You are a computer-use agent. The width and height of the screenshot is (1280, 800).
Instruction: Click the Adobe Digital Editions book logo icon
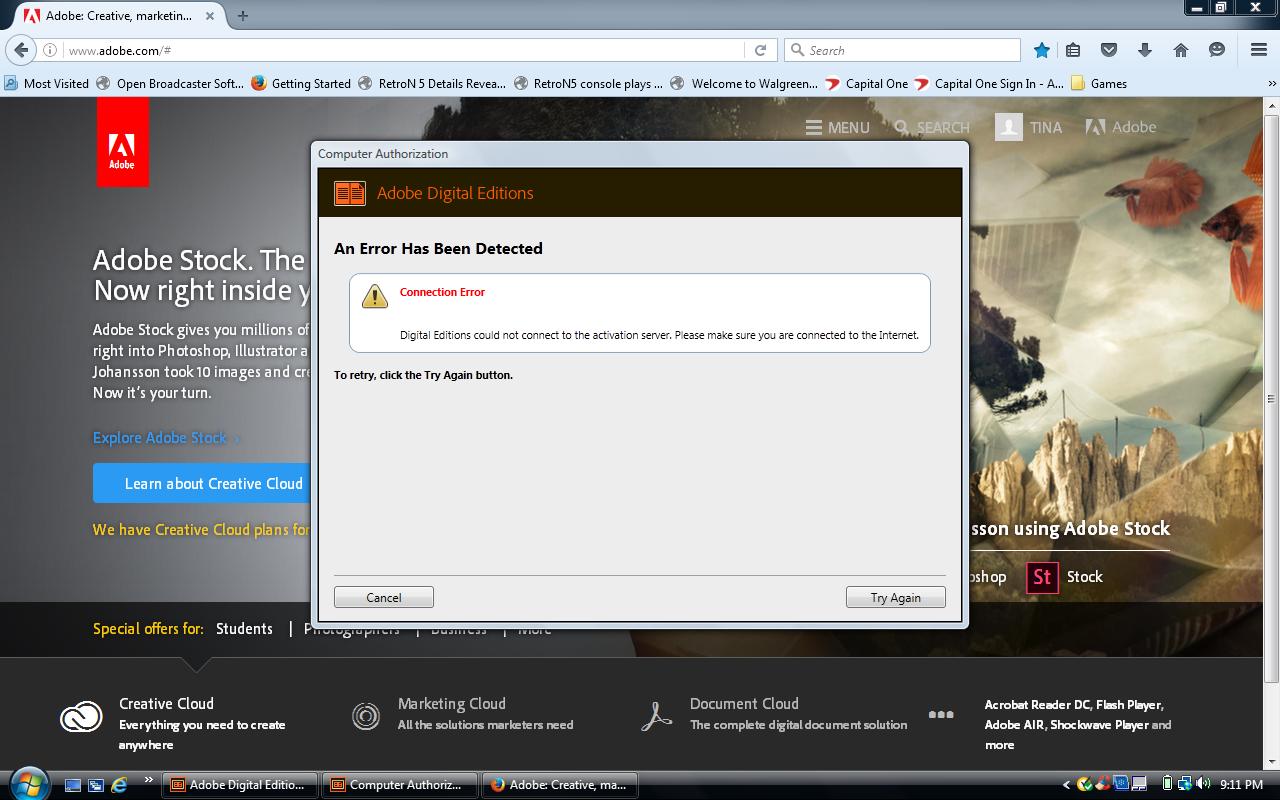tap(350, 193)
